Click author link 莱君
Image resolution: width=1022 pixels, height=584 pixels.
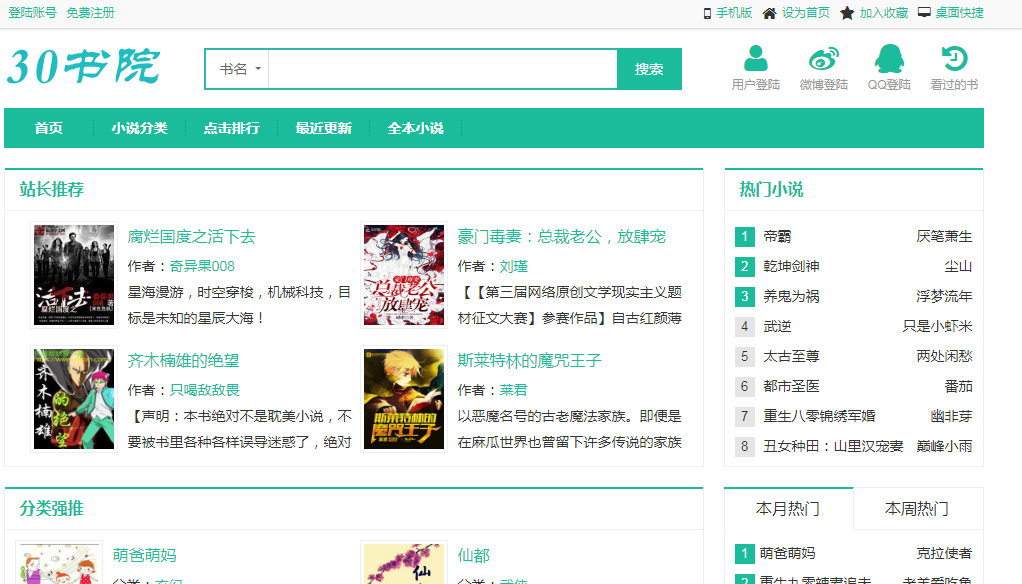click(514, 390)
